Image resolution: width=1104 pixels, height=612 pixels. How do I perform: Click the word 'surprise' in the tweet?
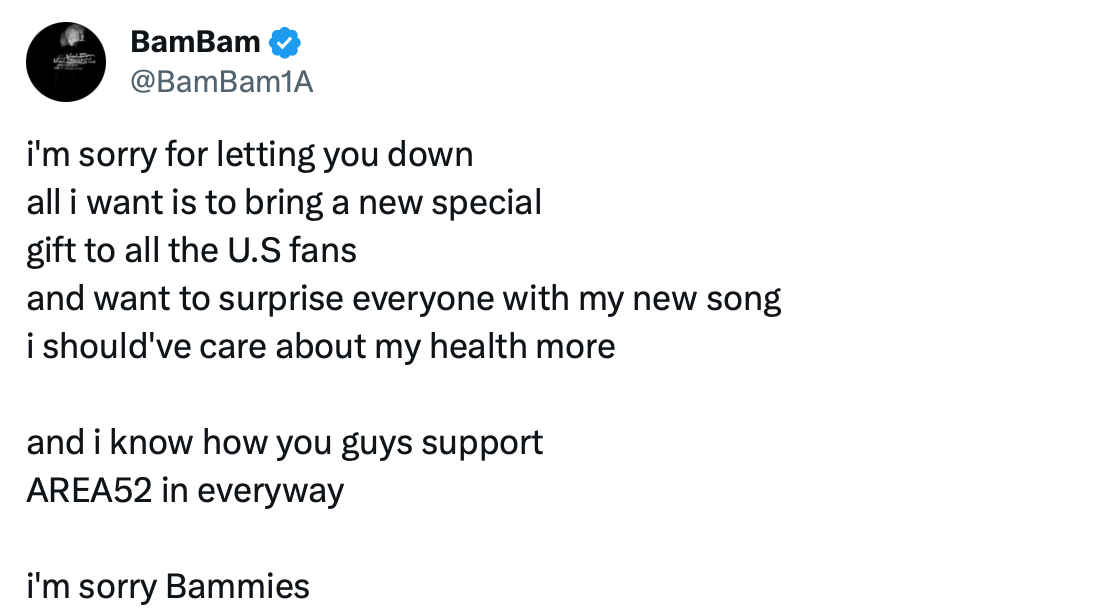[x=281, y=300]
